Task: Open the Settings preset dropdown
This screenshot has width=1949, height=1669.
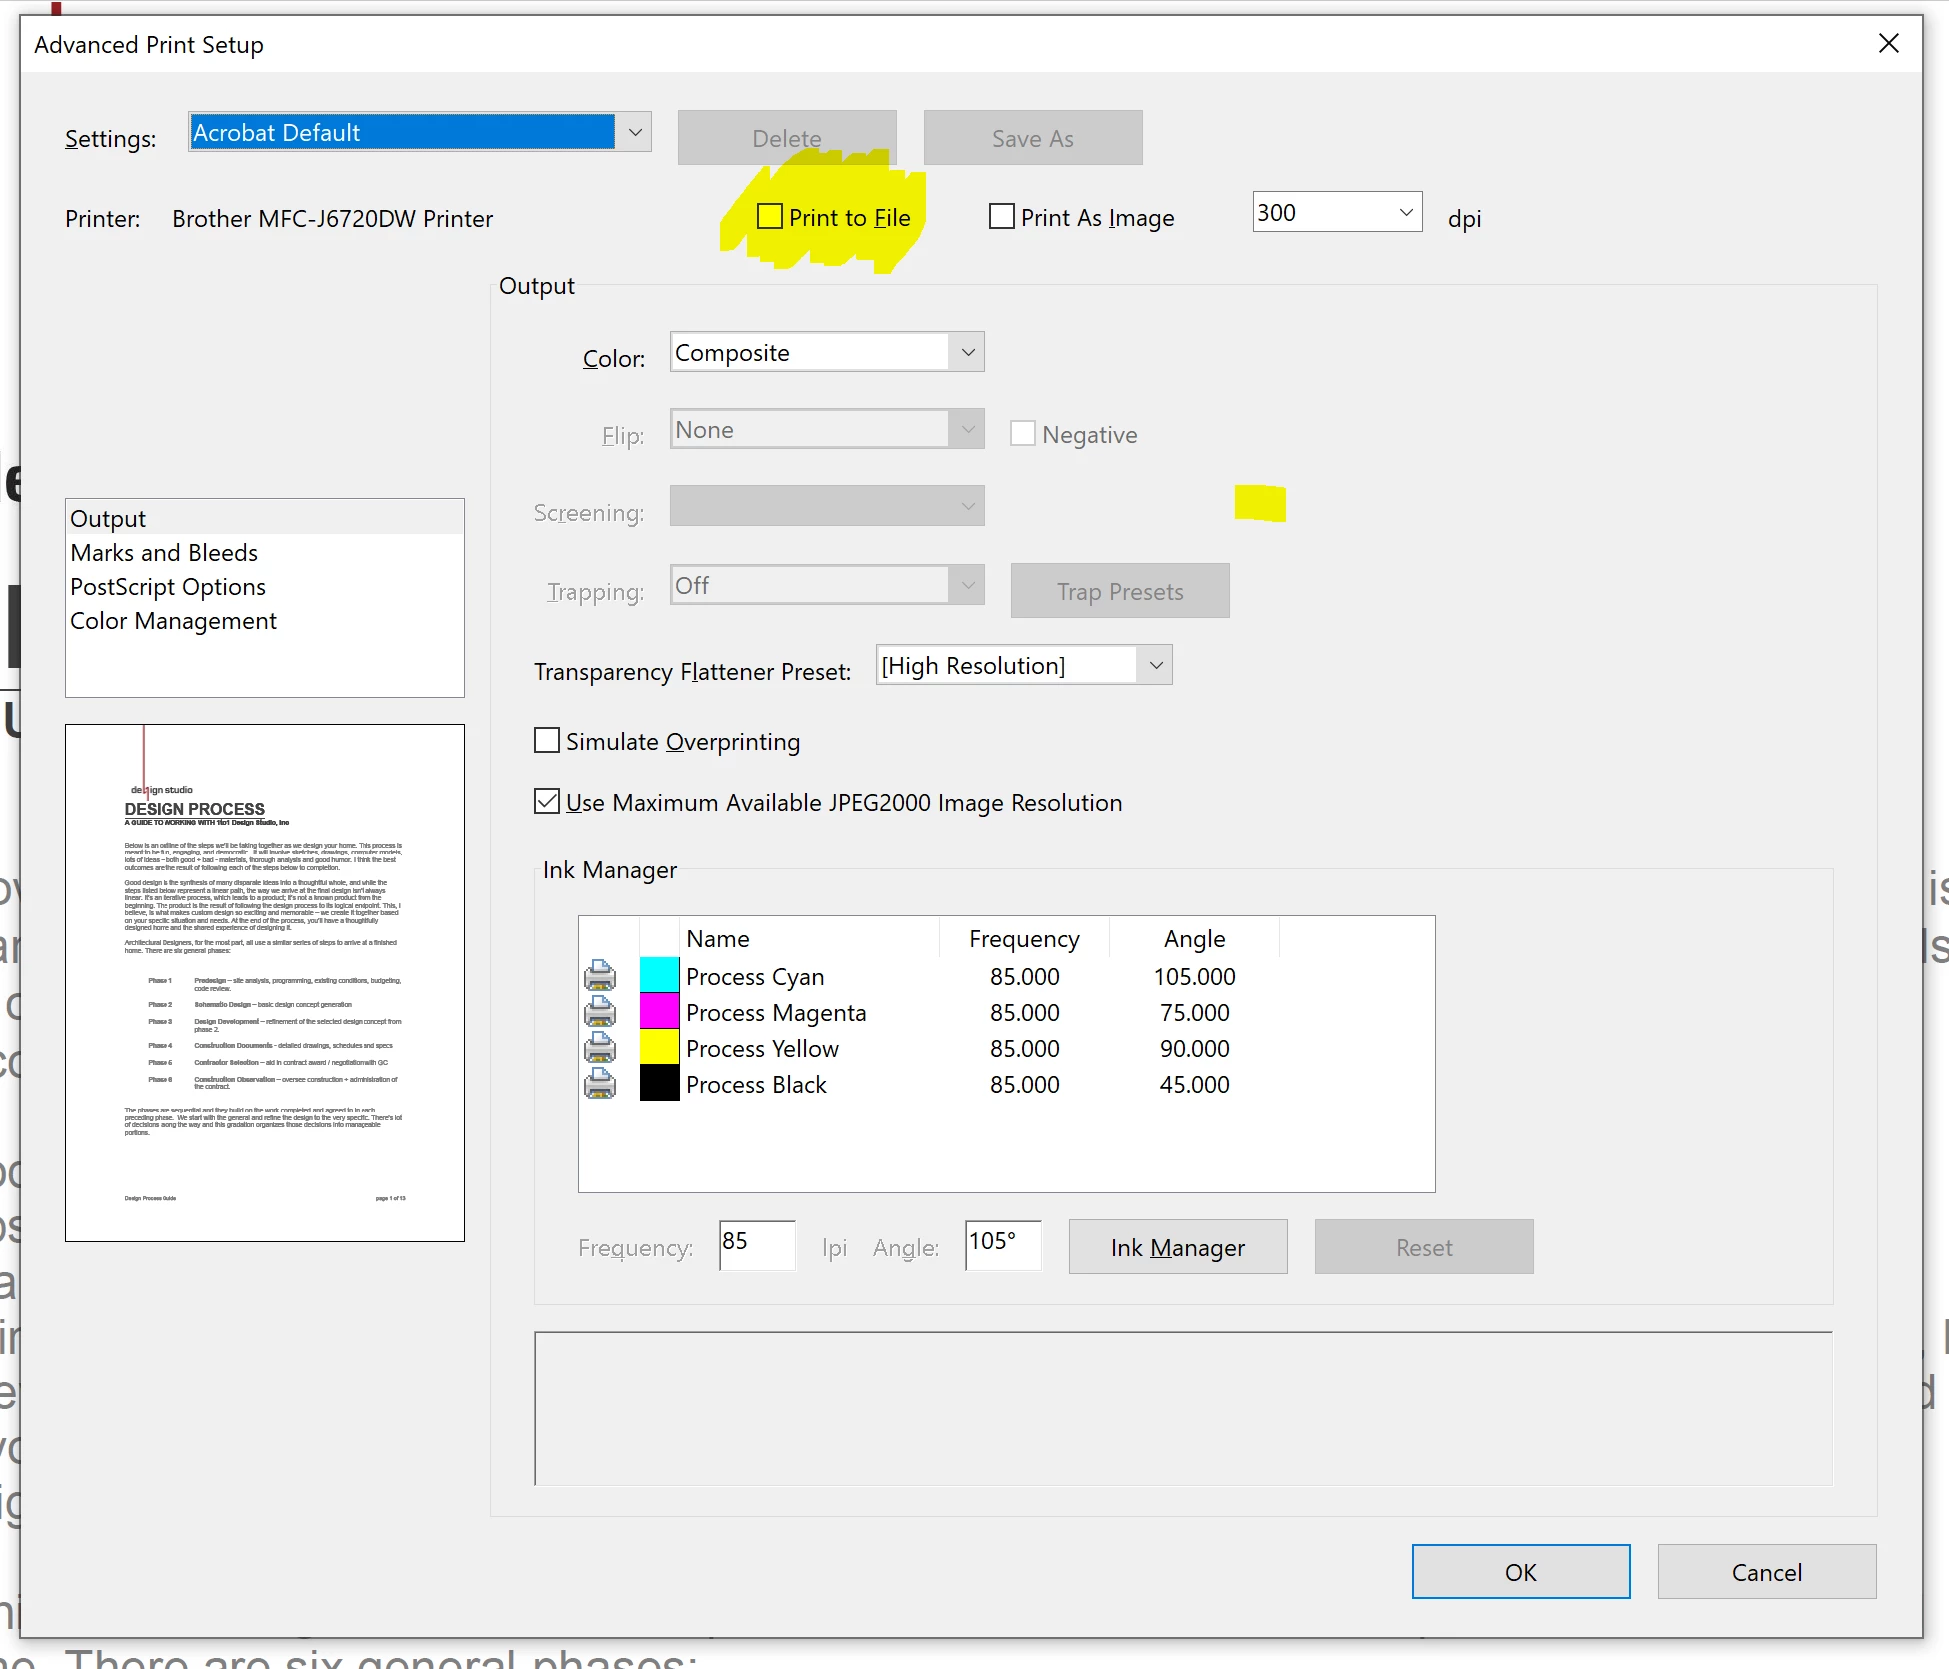Action: point(634,132)
